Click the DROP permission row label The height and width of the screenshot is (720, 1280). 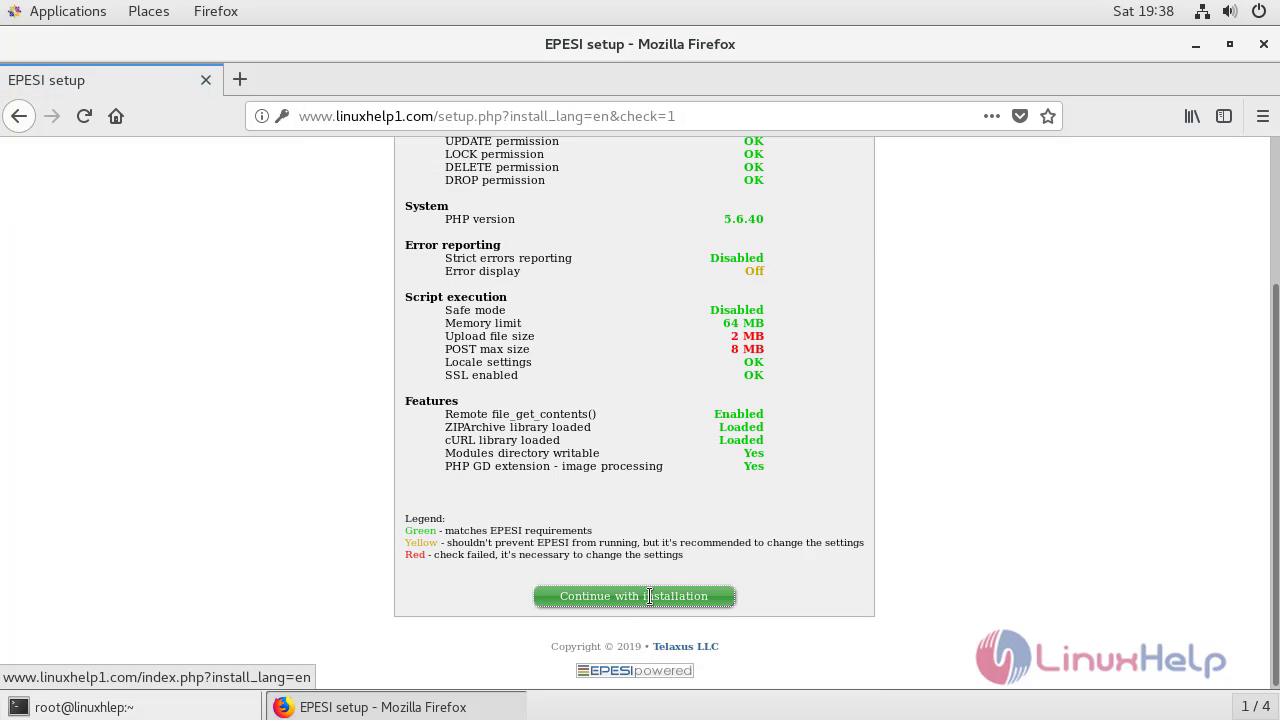point(495,180)
